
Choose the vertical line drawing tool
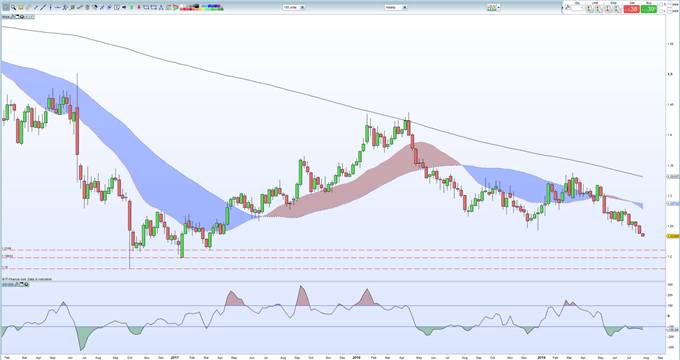50,7
